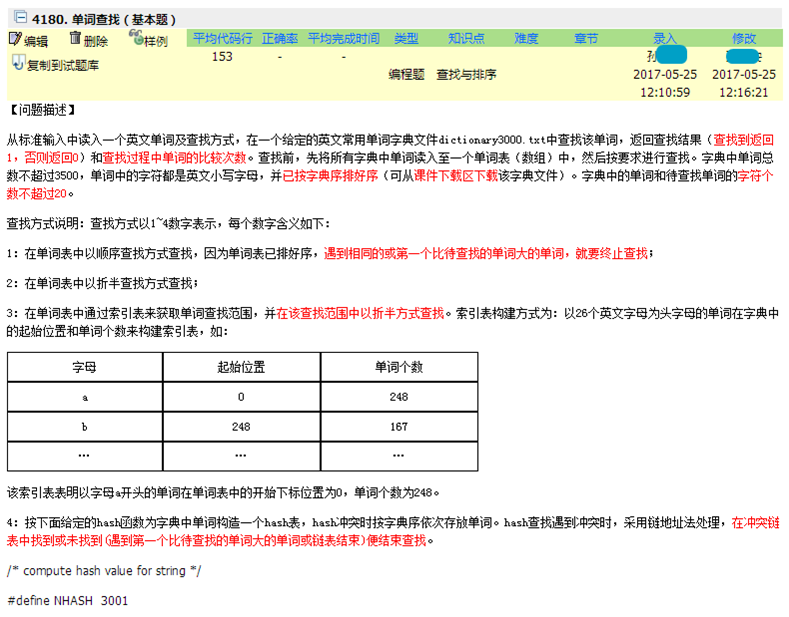Image resolution: width=789 pixels, height=617 pixels.
Task: Click red text 在该查找范围中以折半方式查找
Action: (x=360, y=314)
